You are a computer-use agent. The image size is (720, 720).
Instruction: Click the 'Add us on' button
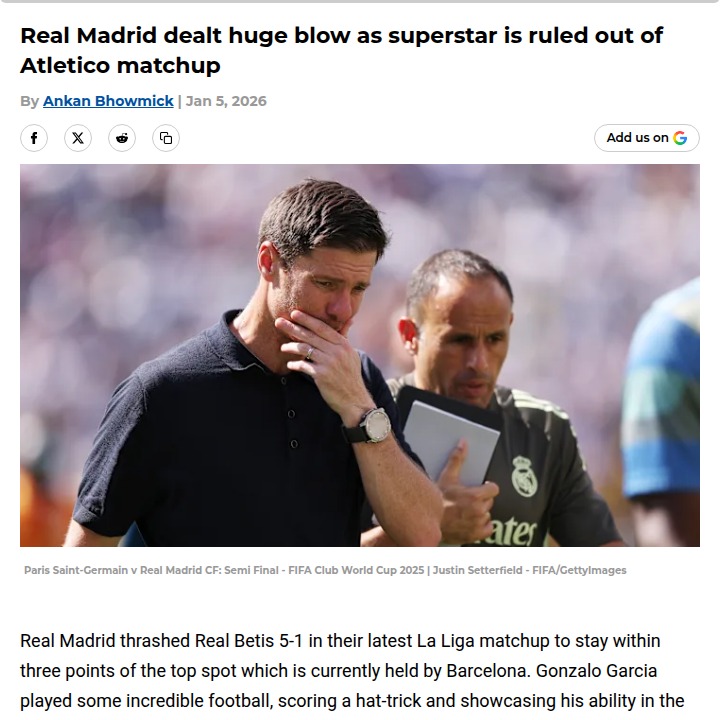click(647, 138)
